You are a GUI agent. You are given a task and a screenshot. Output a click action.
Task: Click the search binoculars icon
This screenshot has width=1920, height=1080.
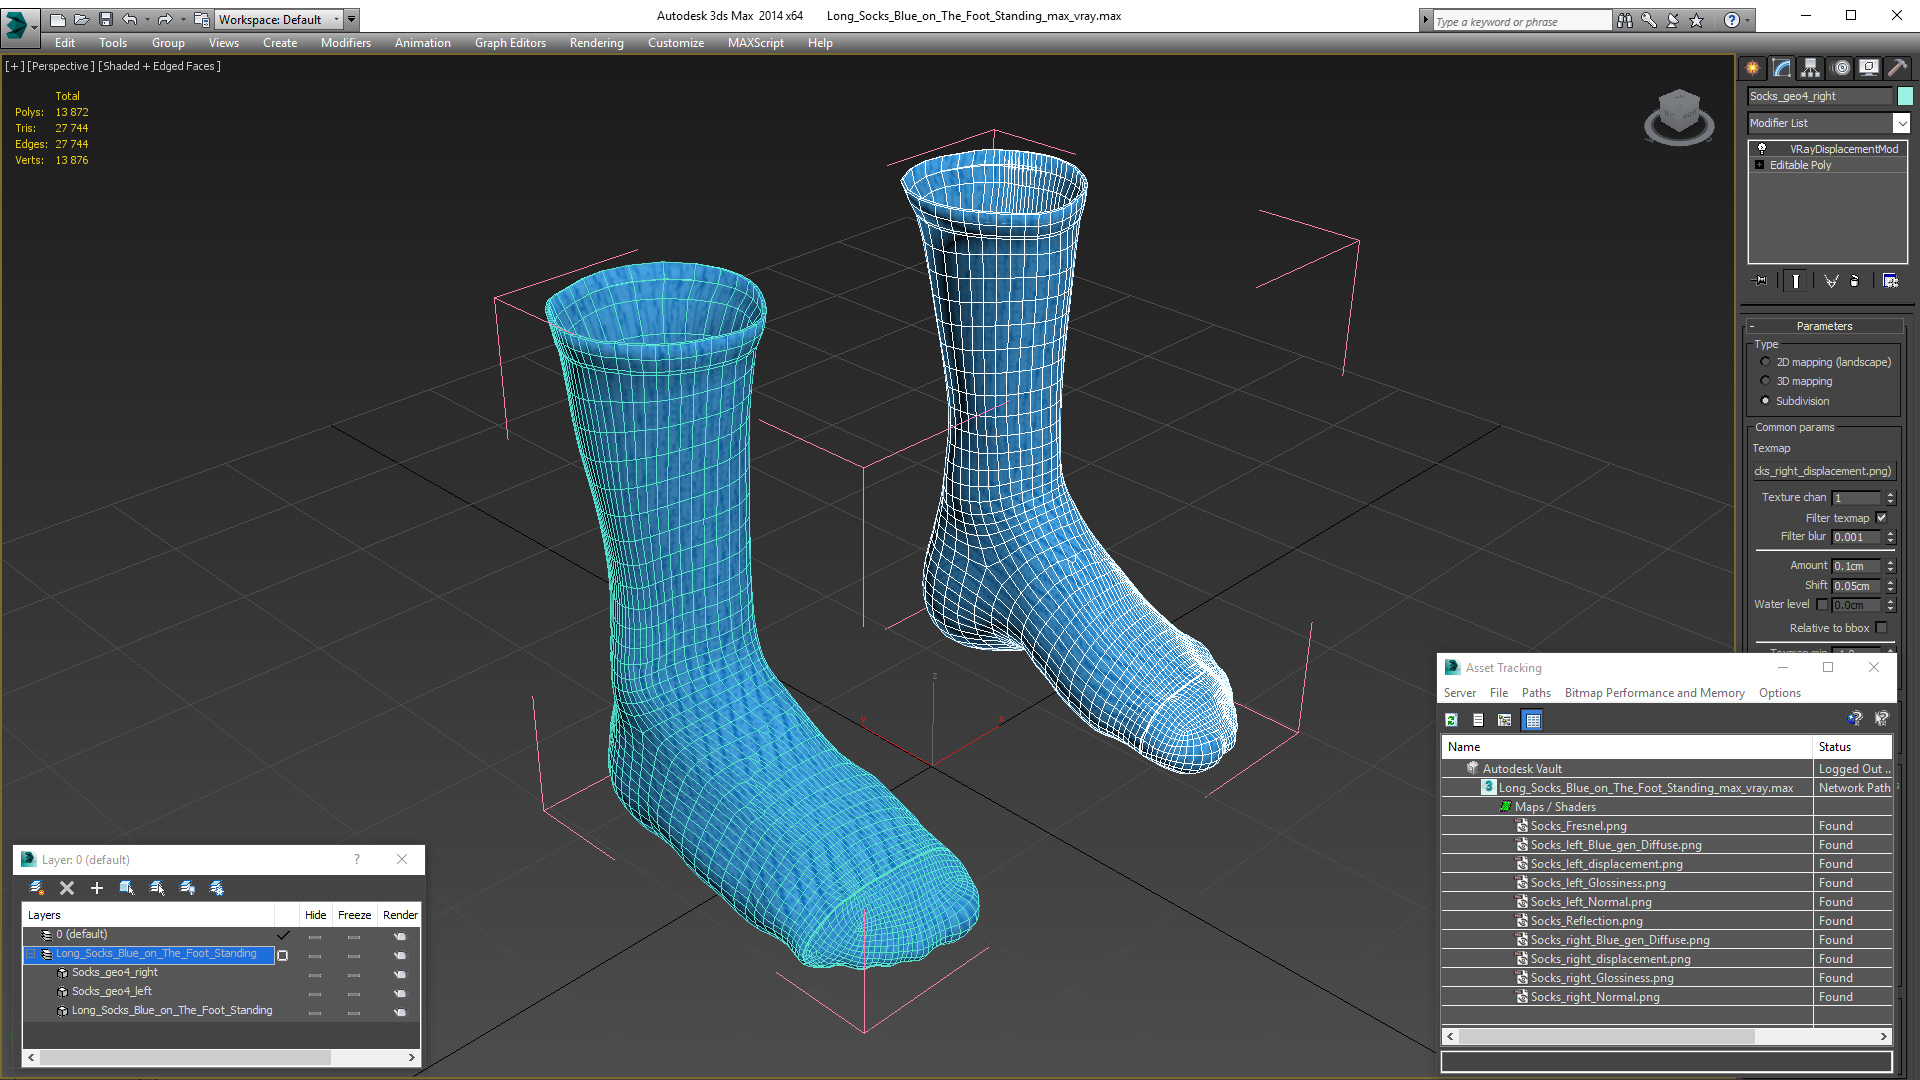tap(1624, 20)
